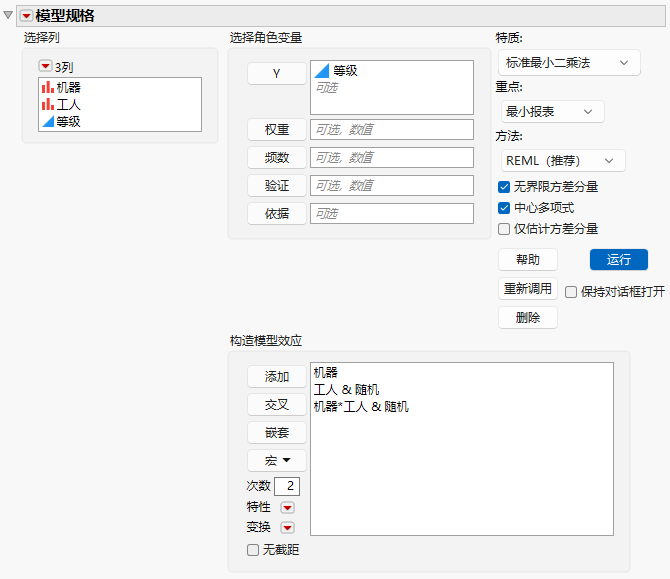Open the 特质 dropdown showing 标准最小二乘法
This screenshot has width=670, height=579.
[569, 63]
